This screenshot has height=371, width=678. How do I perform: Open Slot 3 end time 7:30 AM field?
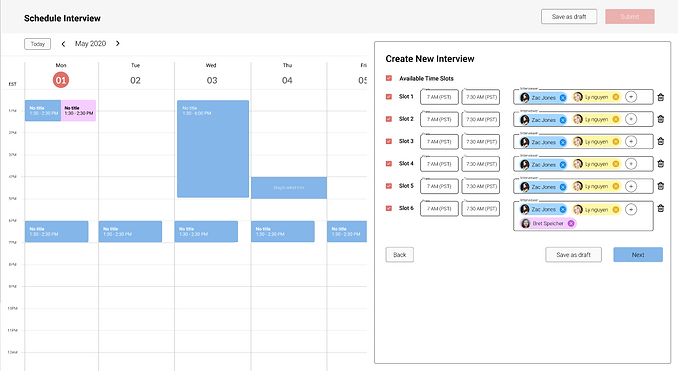coord(481,142)
